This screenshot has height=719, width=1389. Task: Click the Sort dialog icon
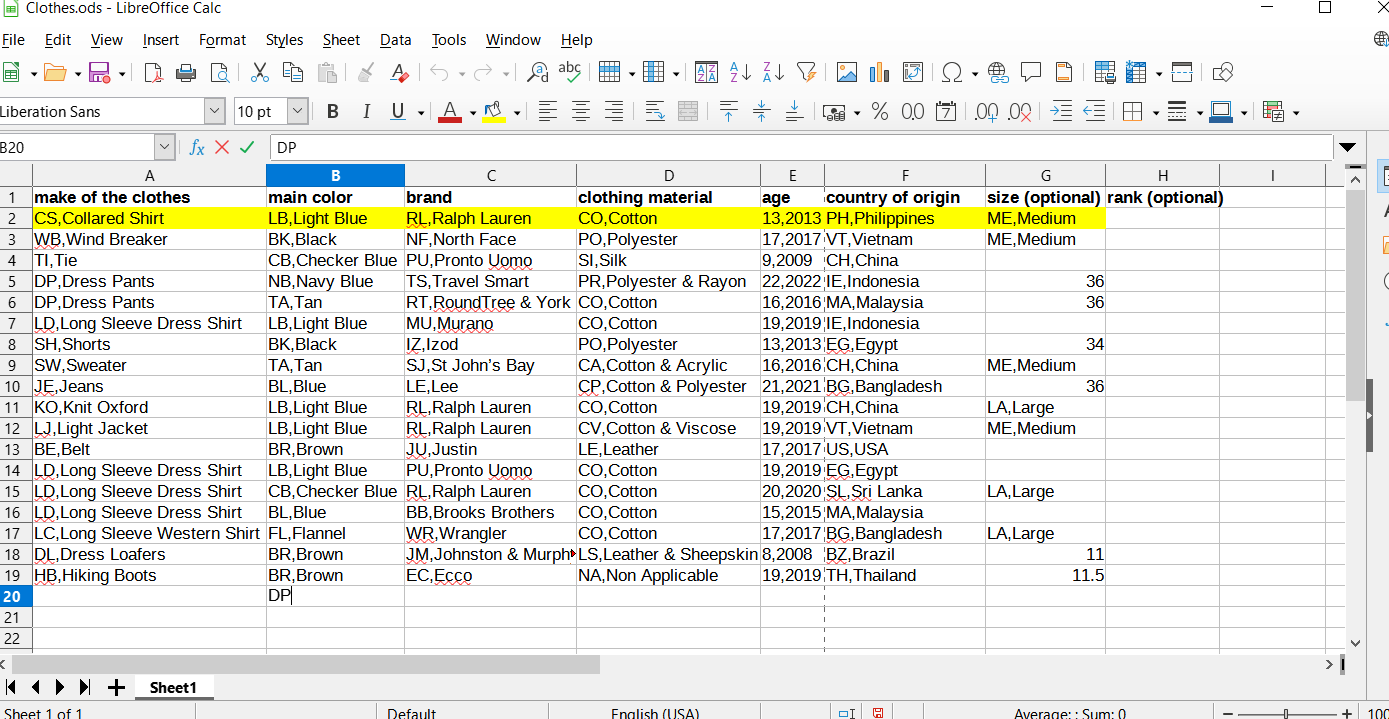[706, 72]
